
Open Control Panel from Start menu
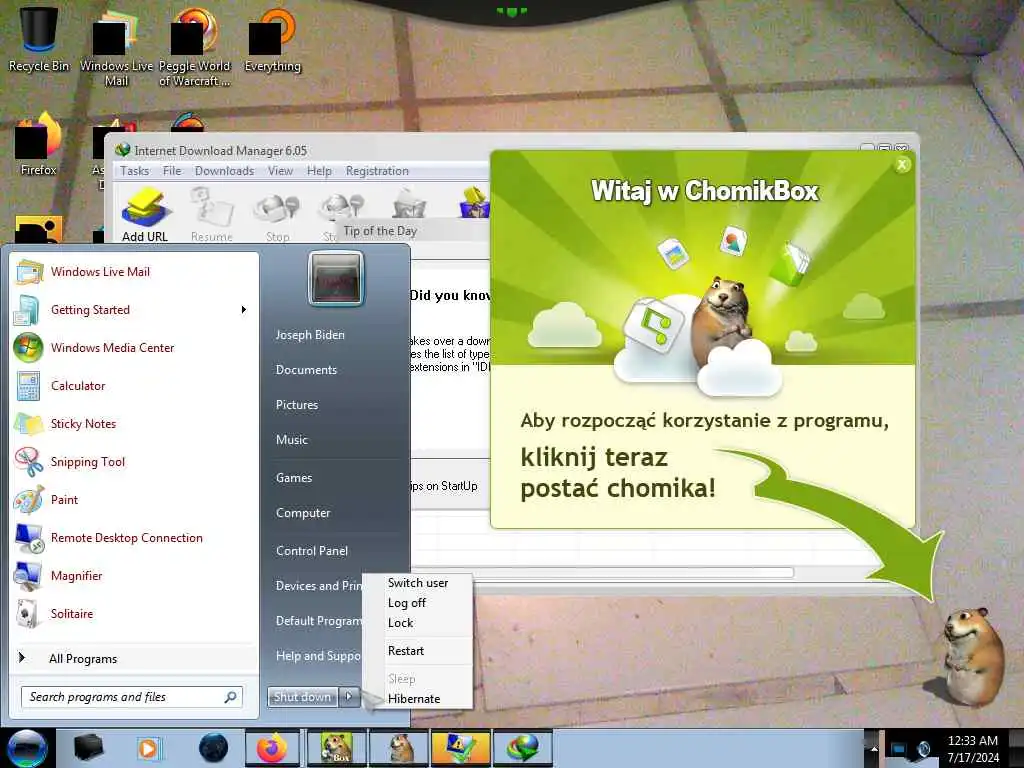[x=312, y=551]
